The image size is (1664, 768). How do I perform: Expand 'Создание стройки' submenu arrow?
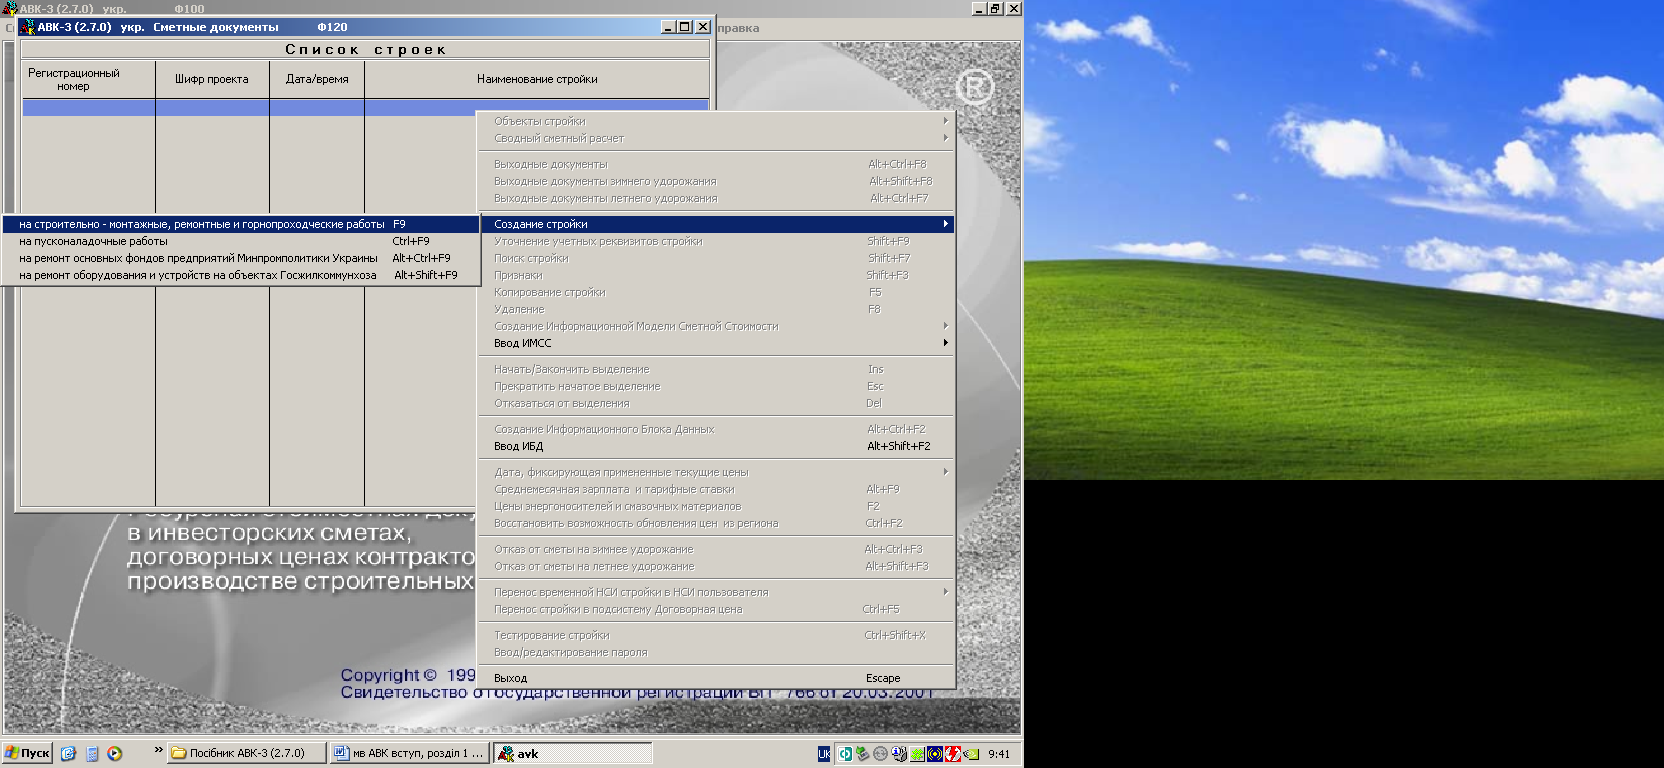pyautogui.click(x=946, y=224)
